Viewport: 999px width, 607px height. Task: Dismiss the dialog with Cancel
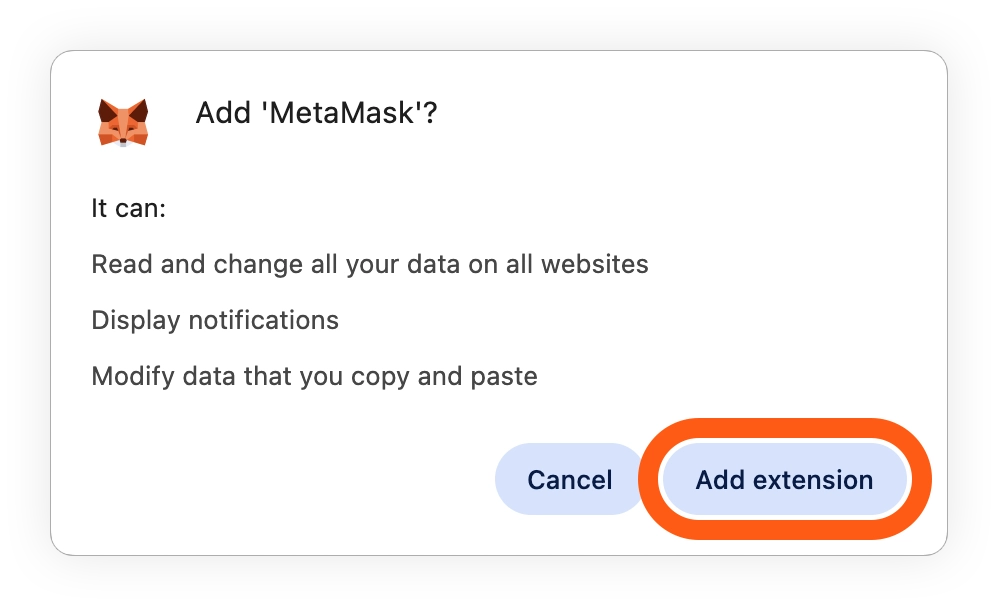click(570, 479)
